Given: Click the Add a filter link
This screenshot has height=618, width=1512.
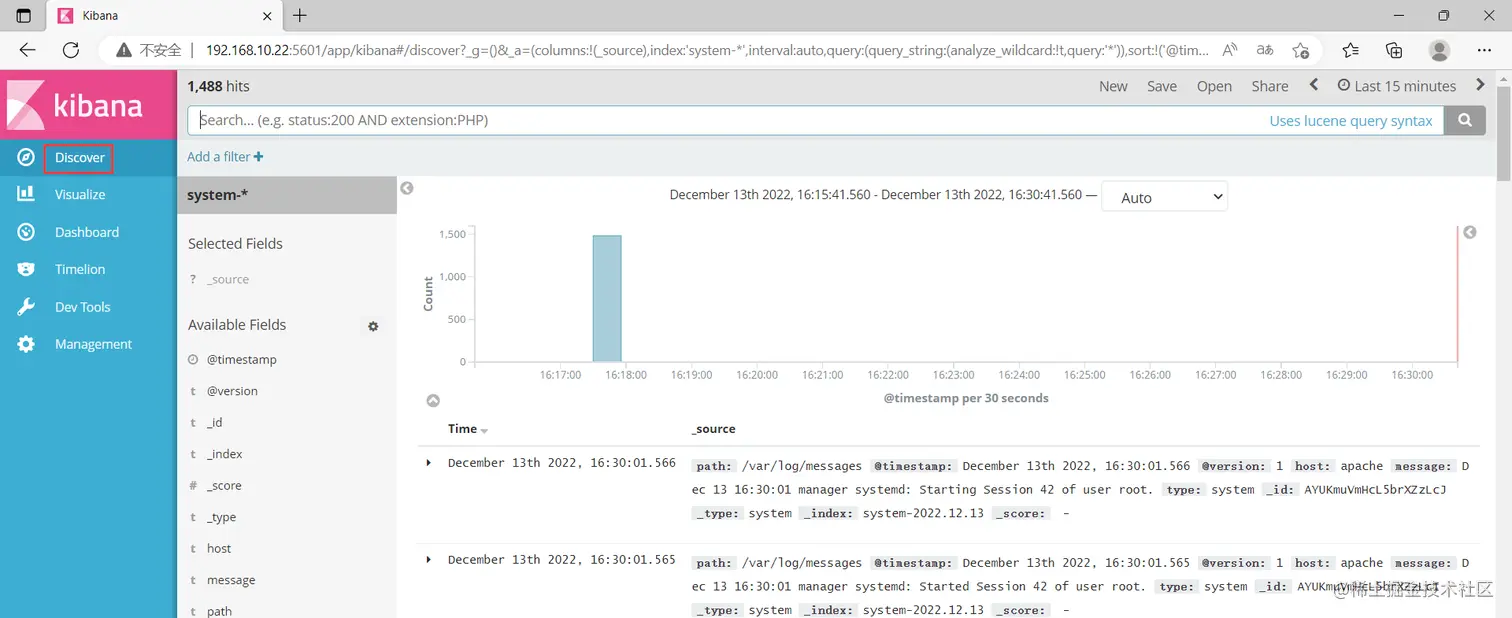Looking at the screenshot, I should [225, 156].
